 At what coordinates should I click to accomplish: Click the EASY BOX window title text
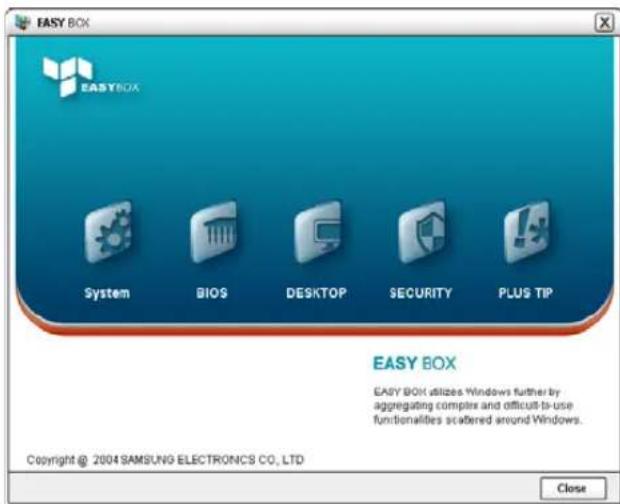pos(63,23)
